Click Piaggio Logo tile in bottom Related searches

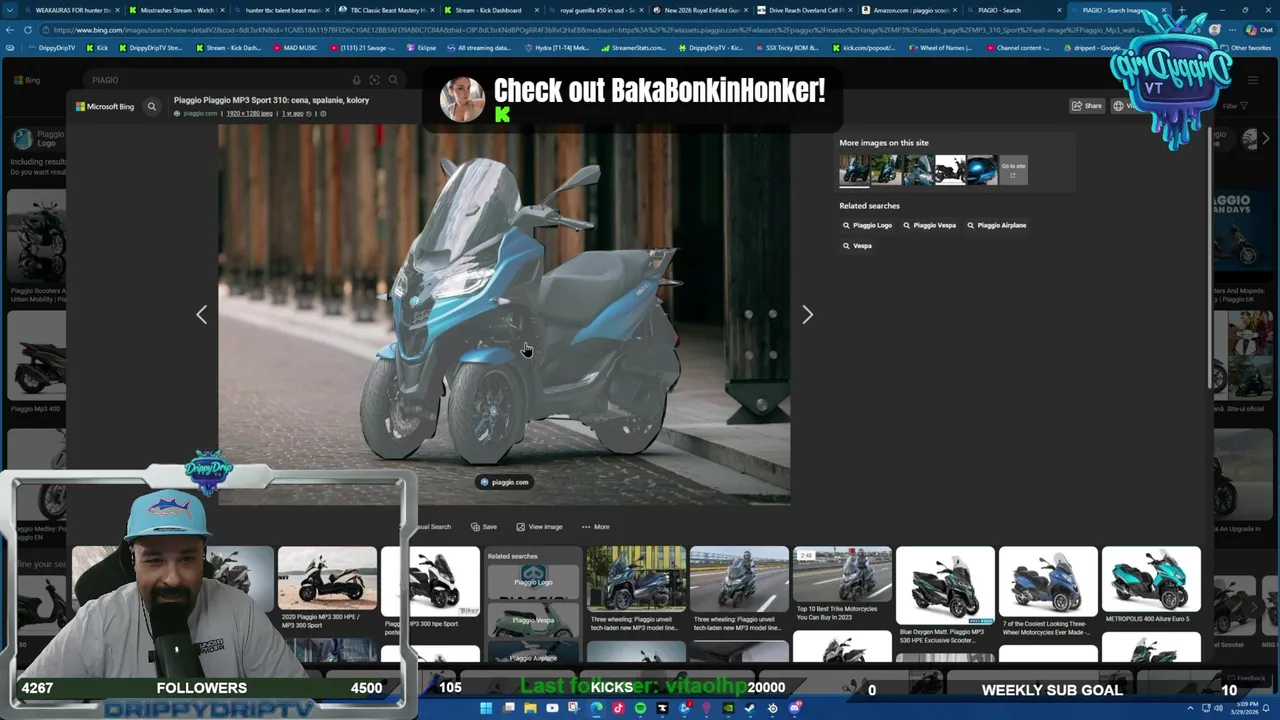[533, 582]
